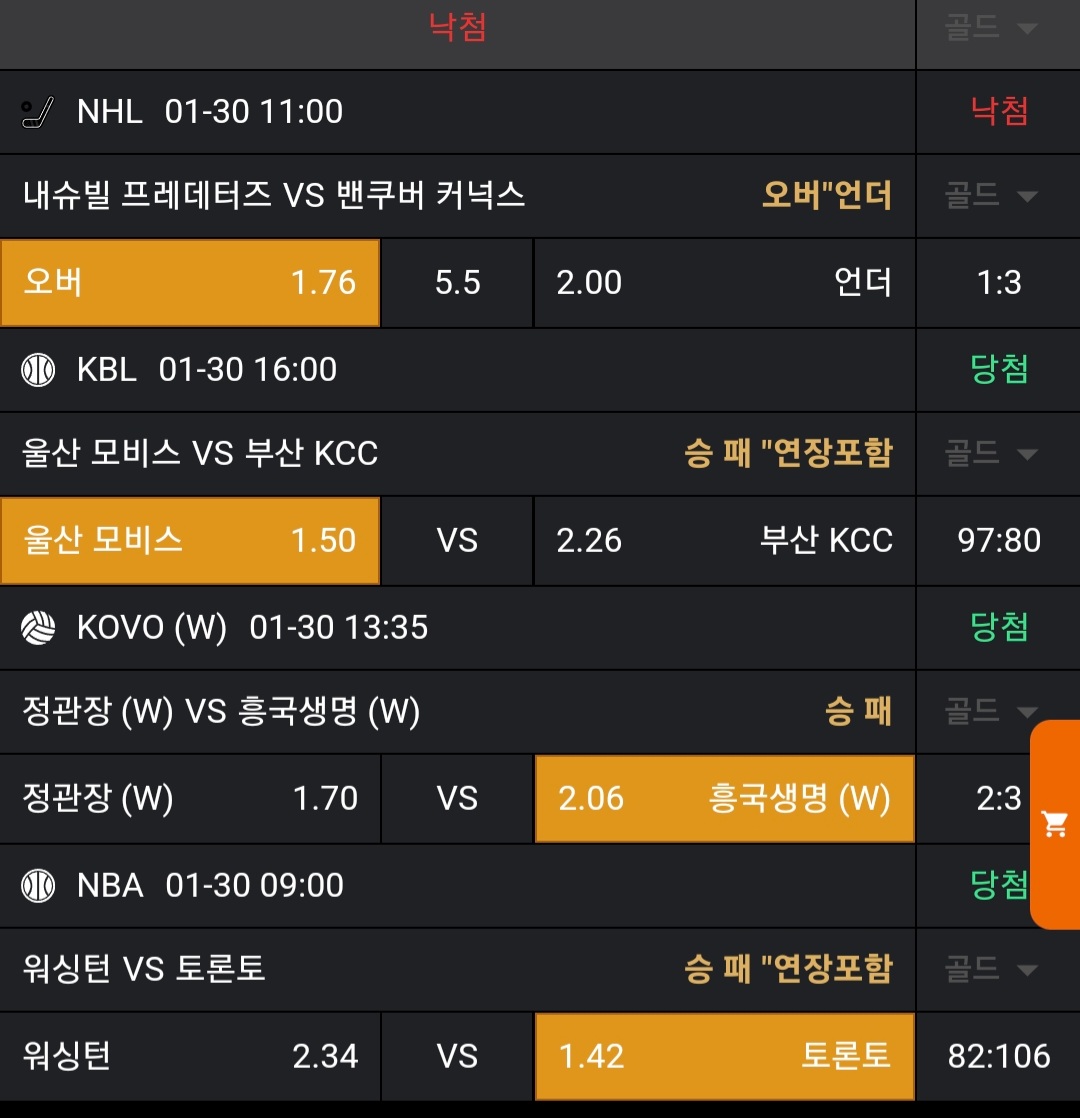Click the KOVO volleyball icon

pos(38,628)
